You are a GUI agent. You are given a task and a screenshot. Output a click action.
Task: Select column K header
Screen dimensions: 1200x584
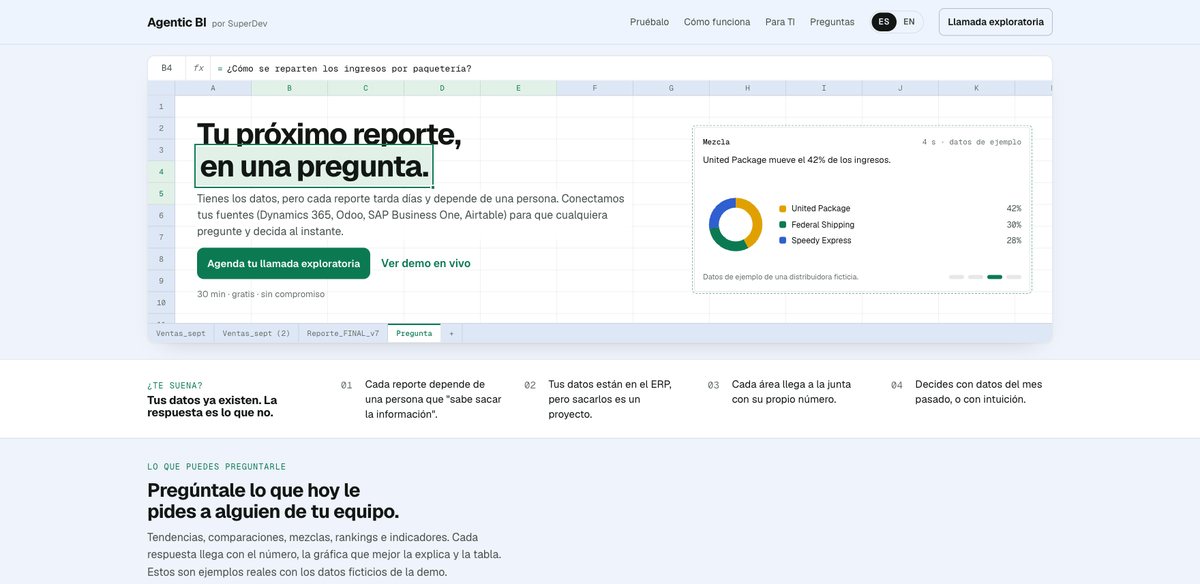click(976, 88)
